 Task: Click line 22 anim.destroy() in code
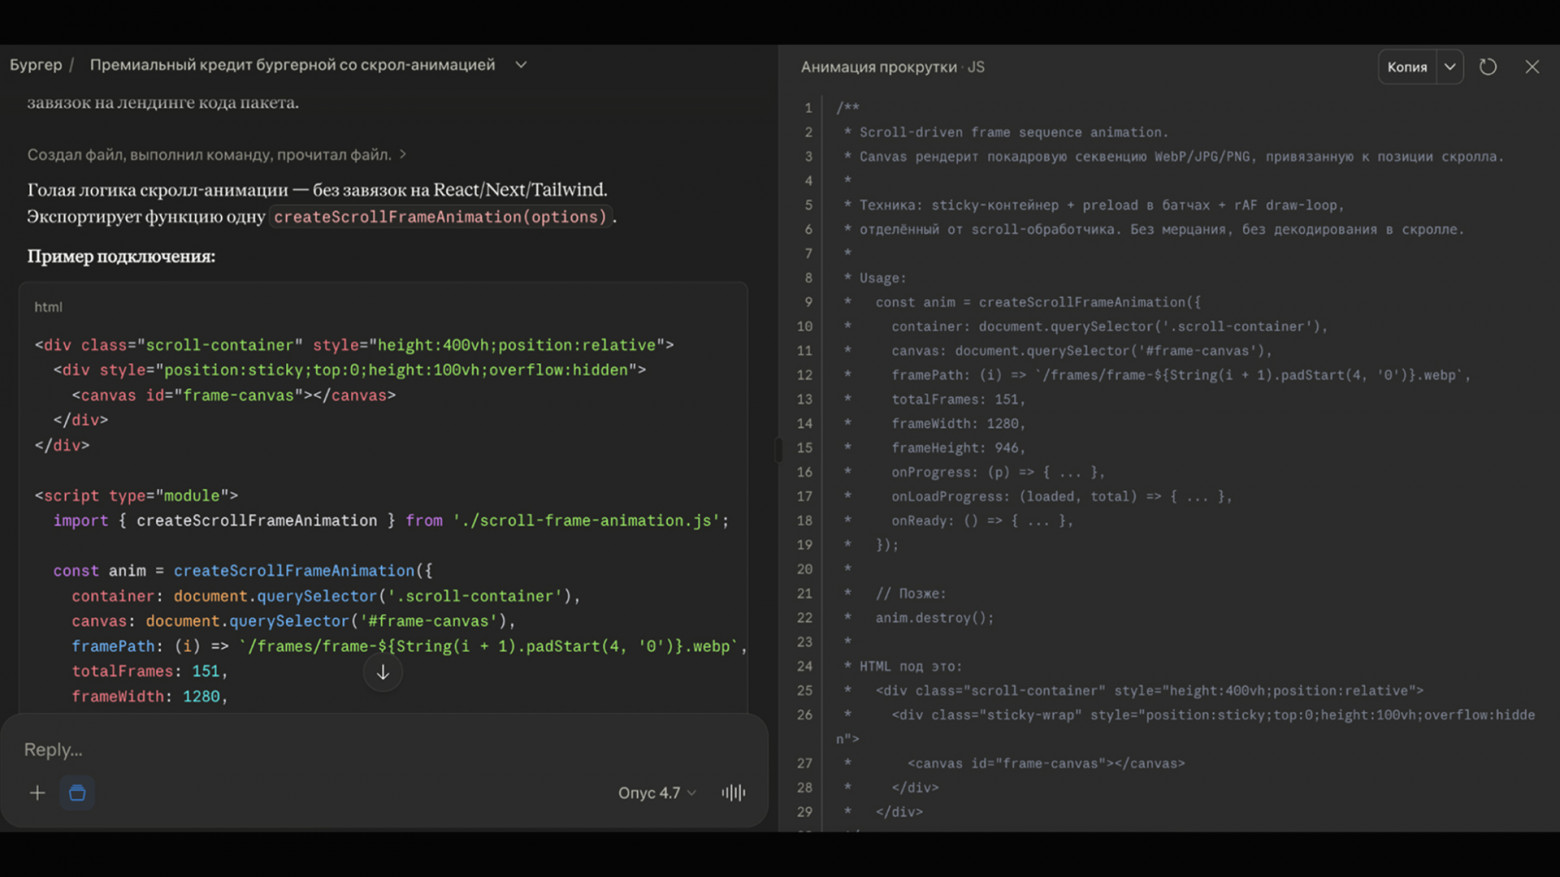tap(934, 618)
